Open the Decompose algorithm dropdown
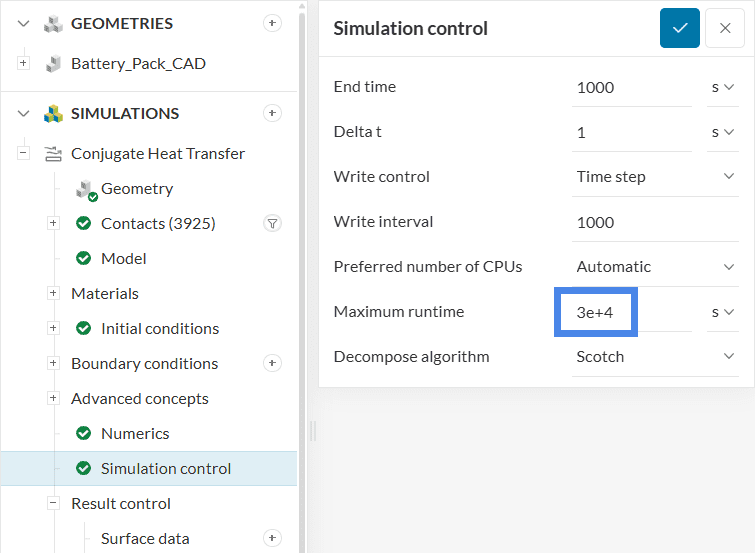The height and width of the screenshot is (553, 755). [655, 357]
